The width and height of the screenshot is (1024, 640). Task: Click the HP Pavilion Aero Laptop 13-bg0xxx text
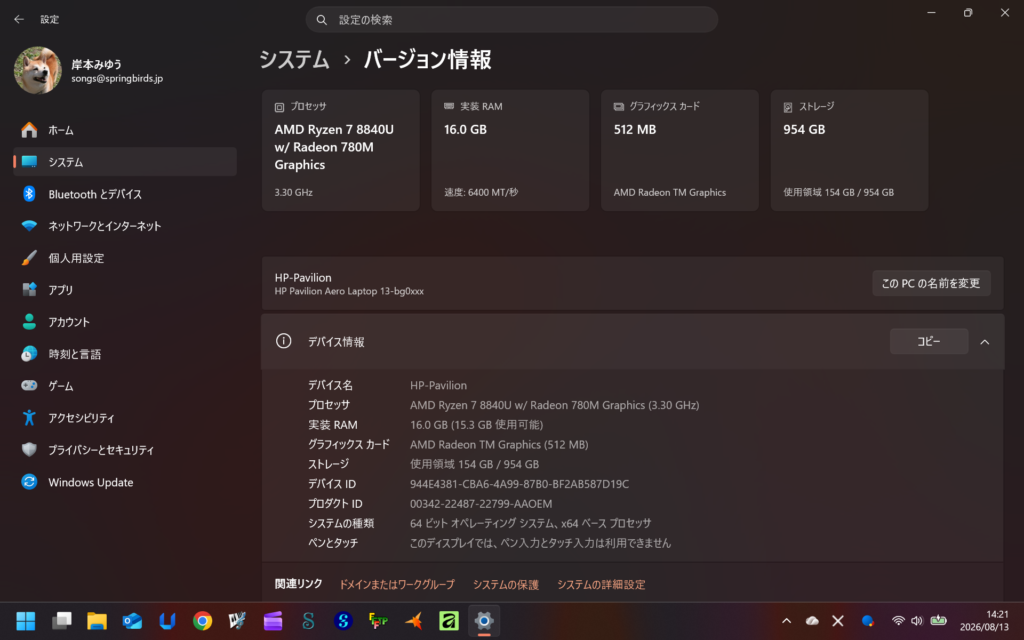coord(349,291)
